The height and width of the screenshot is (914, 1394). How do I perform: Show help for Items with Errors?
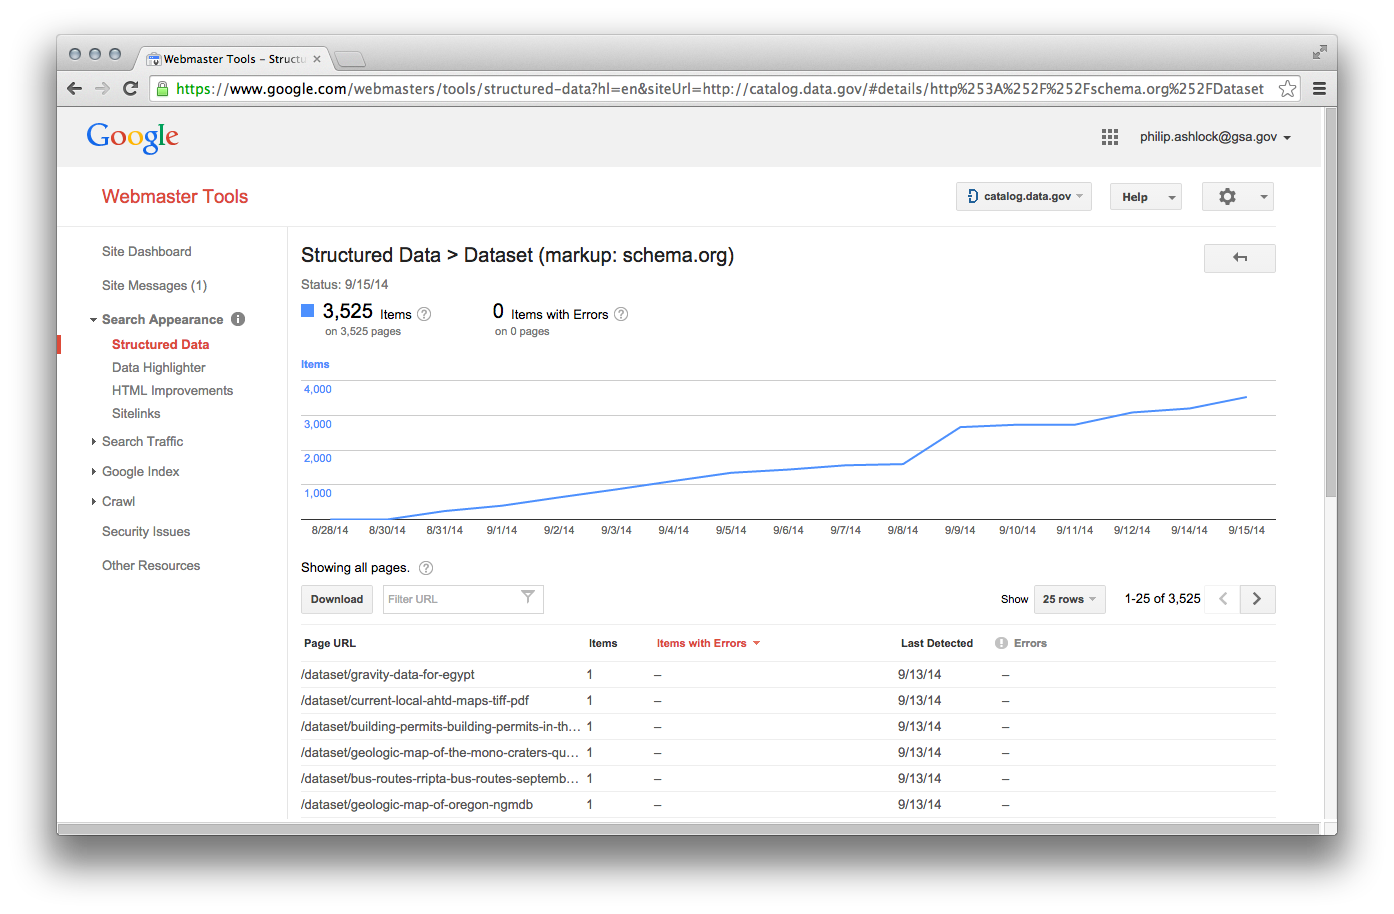(x=621, y=314)
